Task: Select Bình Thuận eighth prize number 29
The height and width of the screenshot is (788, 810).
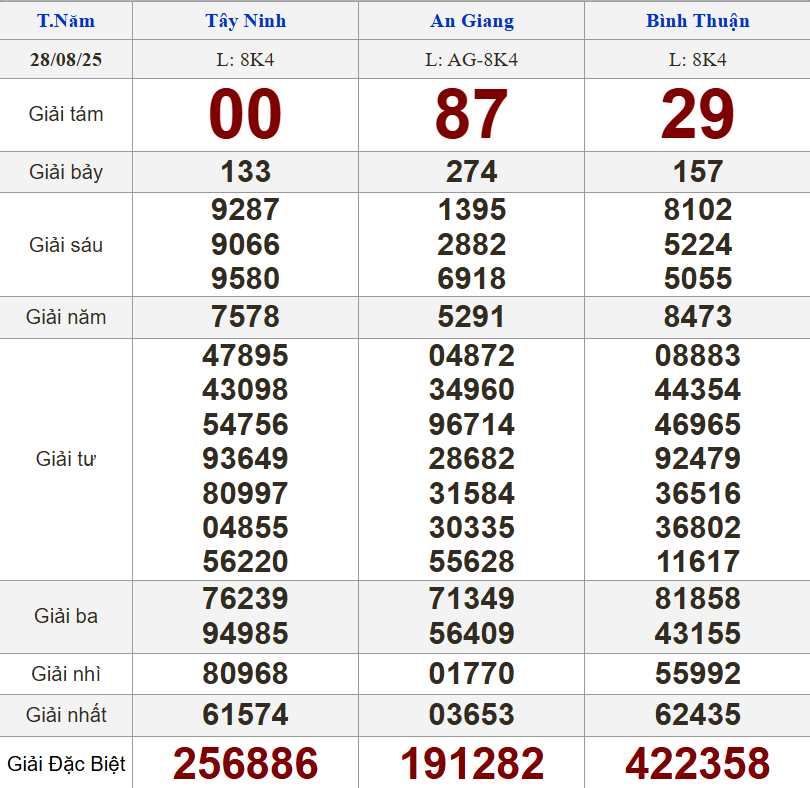Action: pyautogui.click(x=697, y=114)
